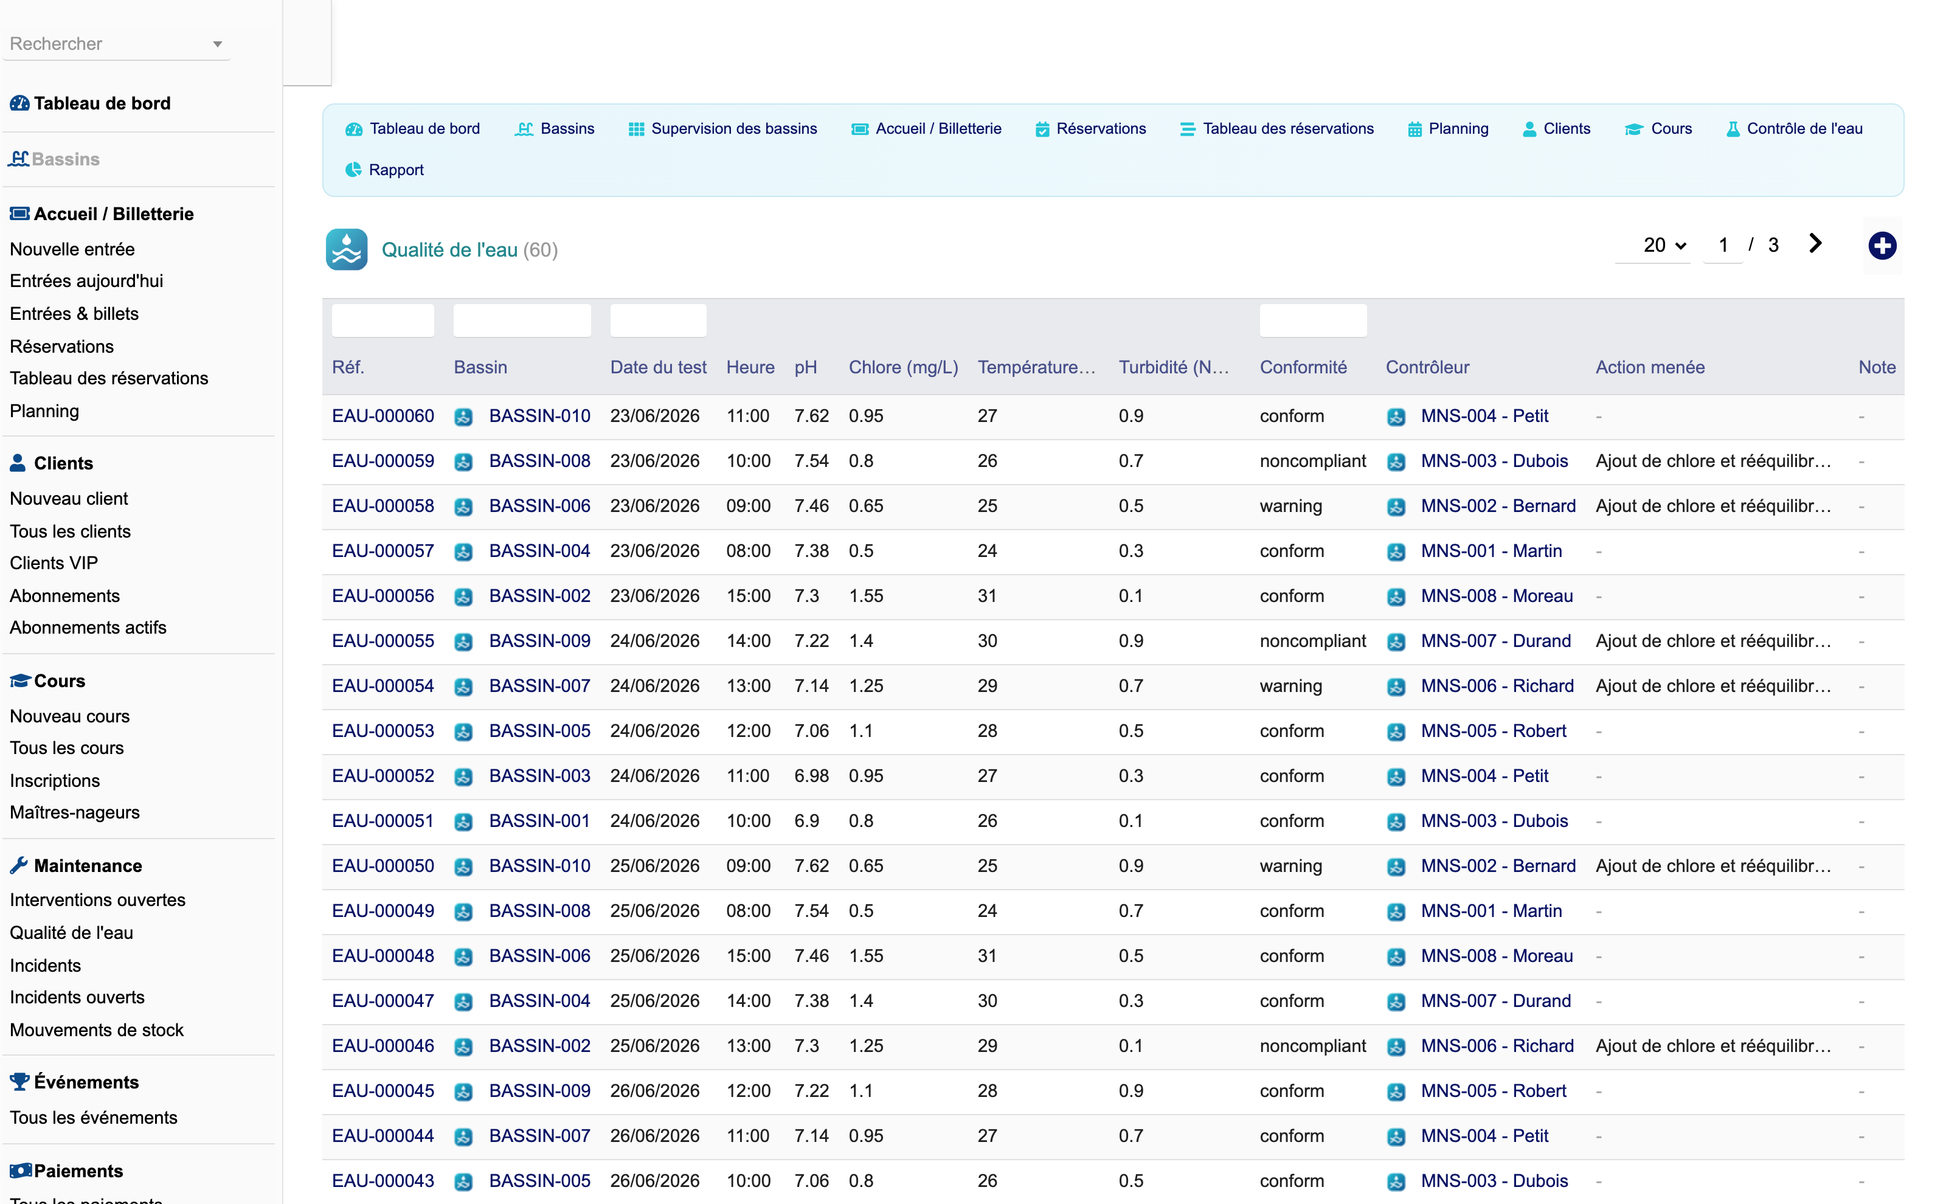Image resolution: width=1946 pixels, height=1204 pixels.
Task: Open the 20 rows per page dropdown
Action: click(x=1664, y=245)
